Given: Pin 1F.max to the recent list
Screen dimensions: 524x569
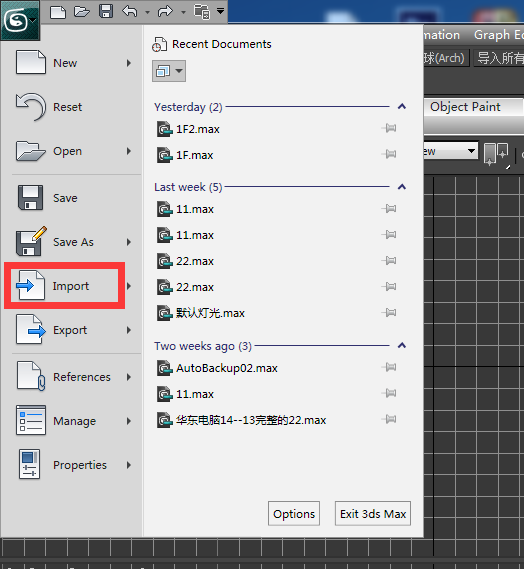Looking at the screenshot, I should pos(389,154).
